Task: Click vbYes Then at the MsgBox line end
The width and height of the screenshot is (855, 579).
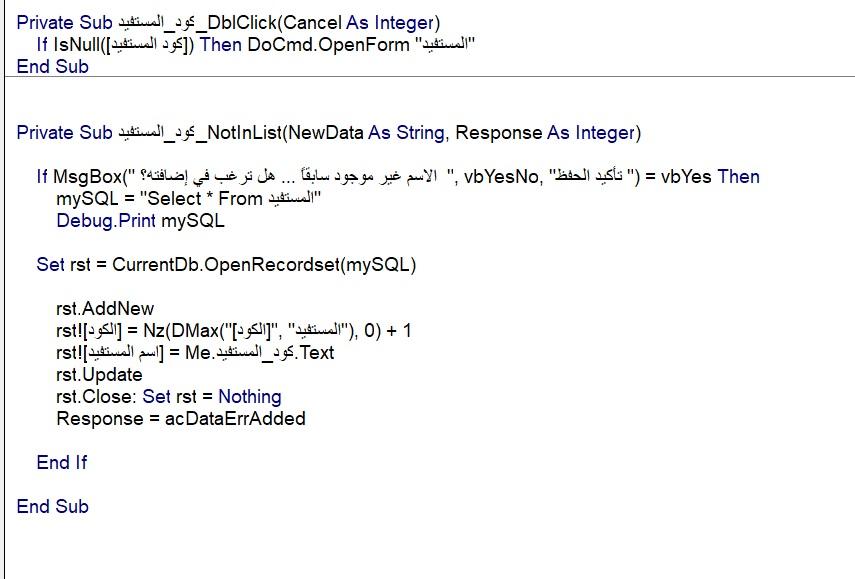Action: click(710, 177)
